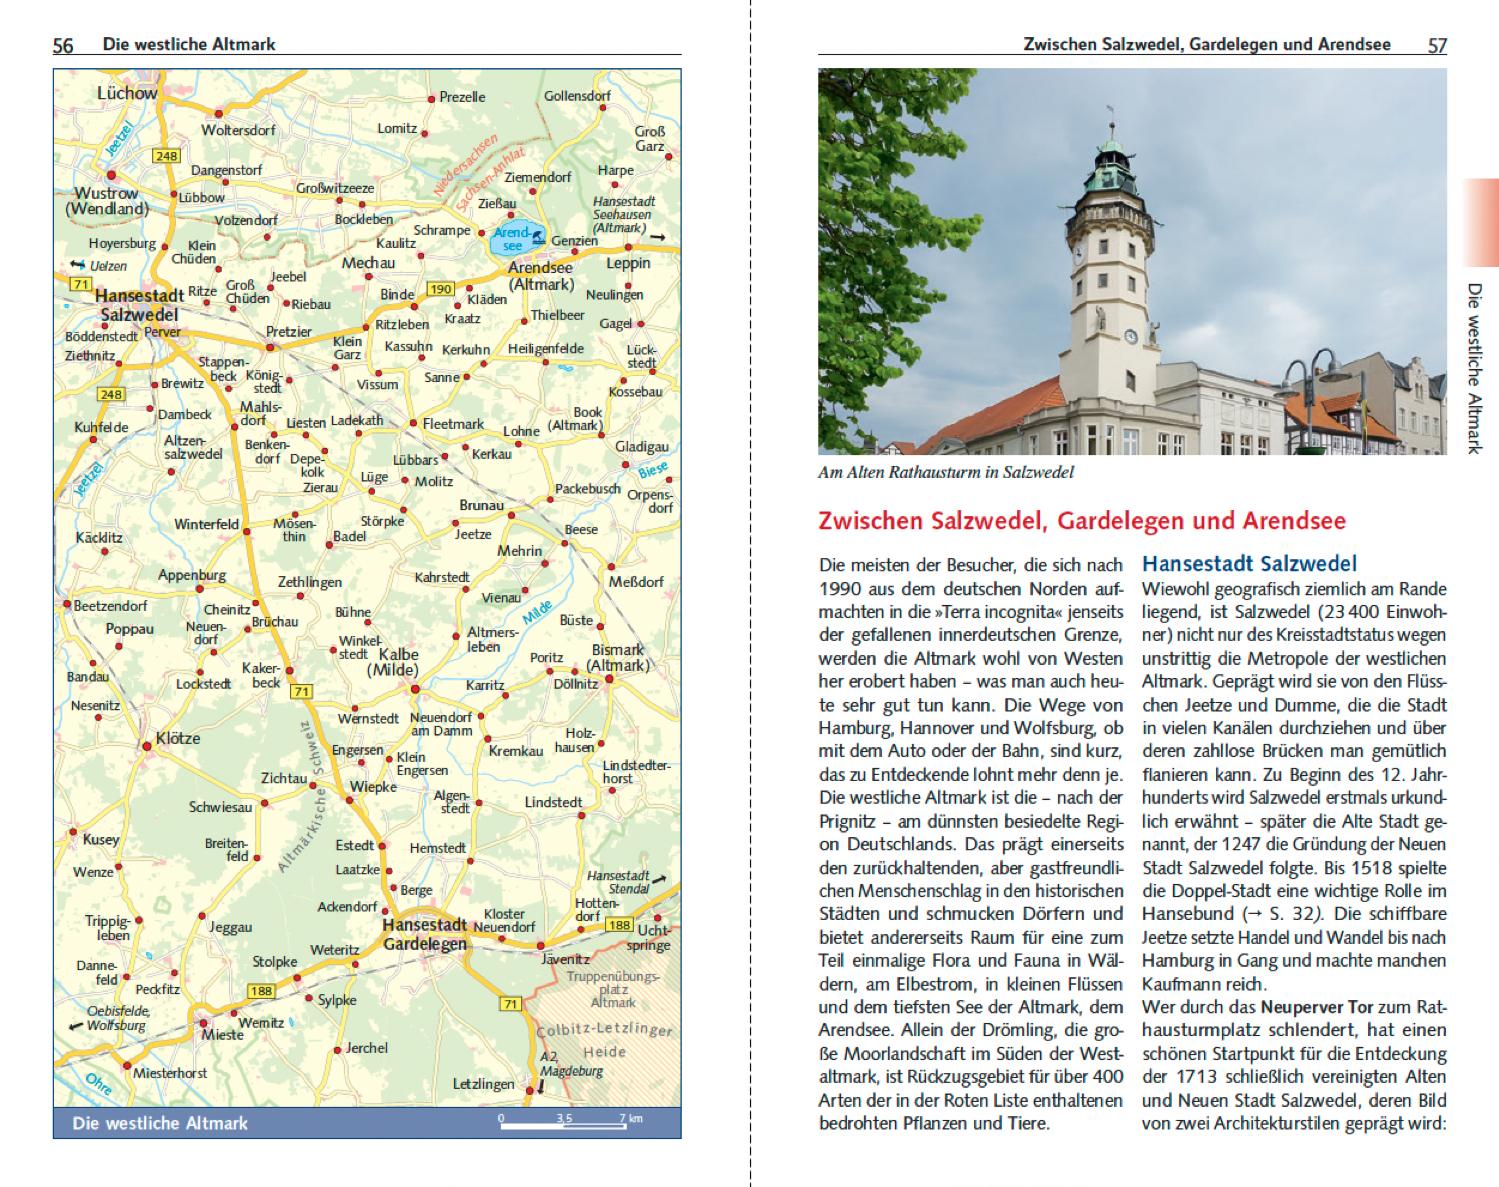
Task: Click the sailboat icon on Arendsee lake
Action: 539,238
